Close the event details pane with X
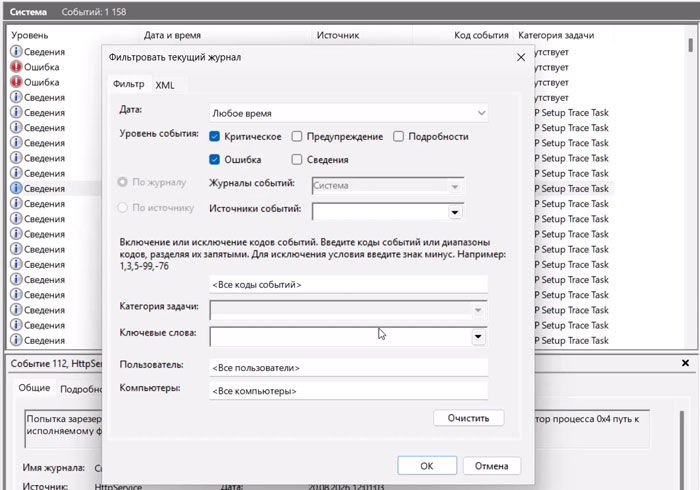 coord(685,363)
